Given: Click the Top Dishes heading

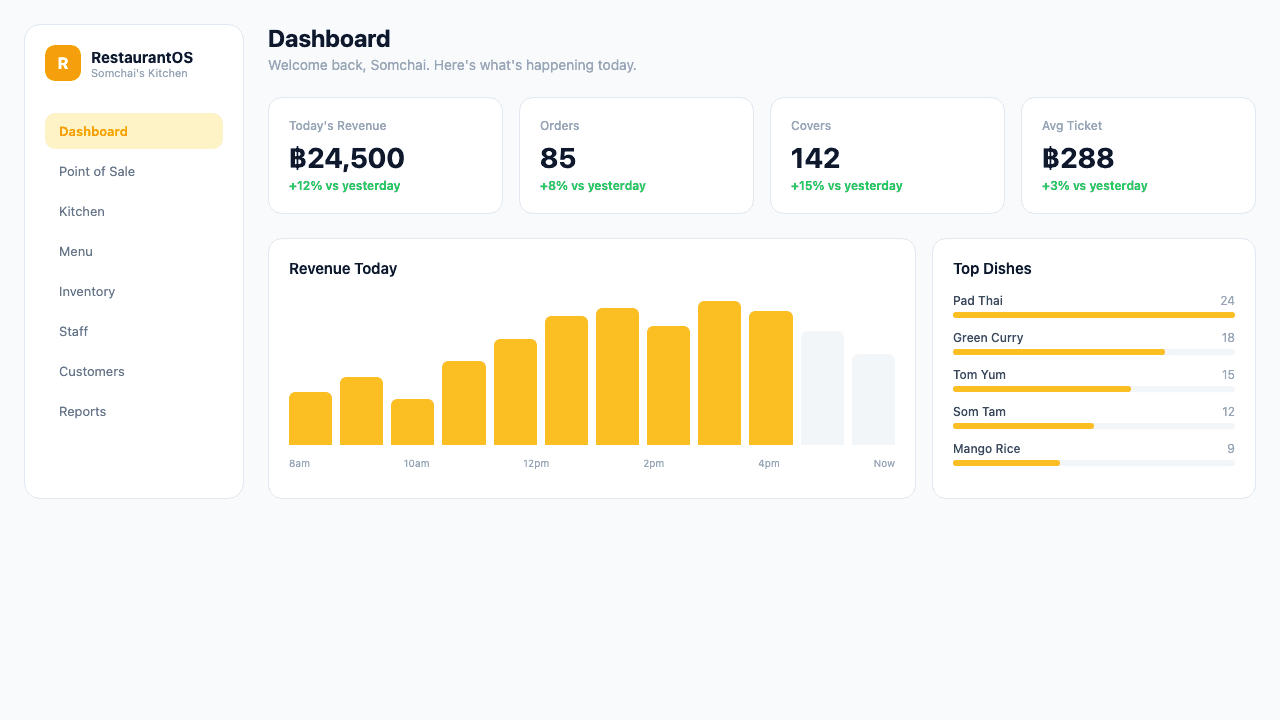Looking at the screenshot, I should pyautogui.click(x=992, y=269).
